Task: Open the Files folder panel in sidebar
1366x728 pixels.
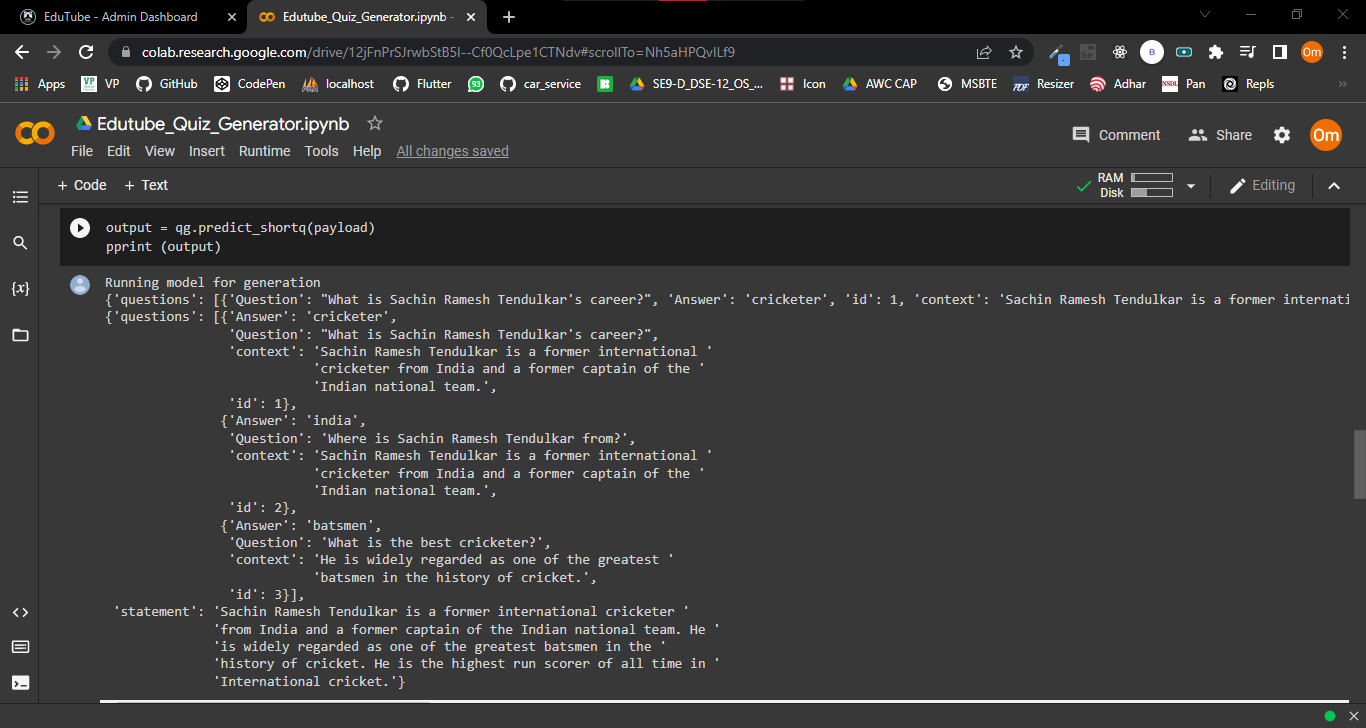Action: point(20,335)
